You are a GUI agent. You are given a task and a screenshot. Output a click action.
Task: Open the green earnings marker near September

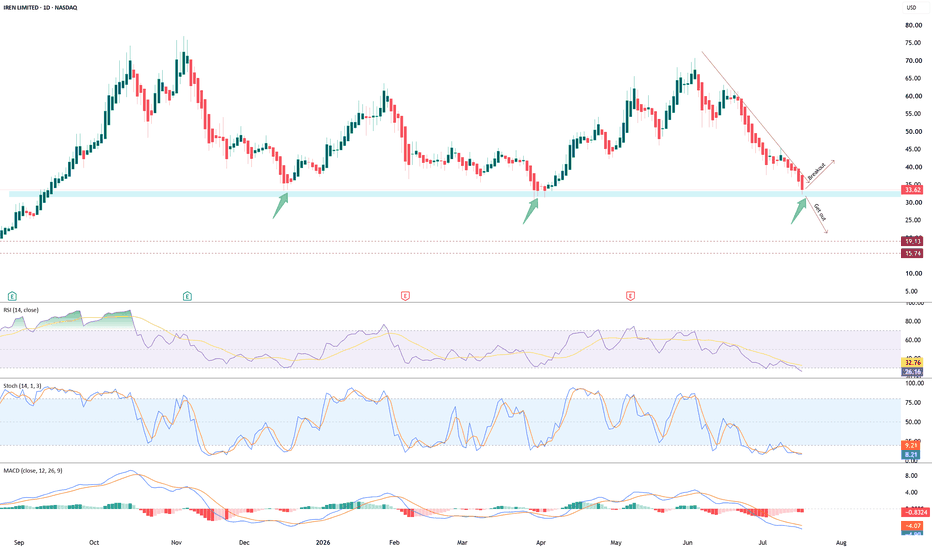12,296
